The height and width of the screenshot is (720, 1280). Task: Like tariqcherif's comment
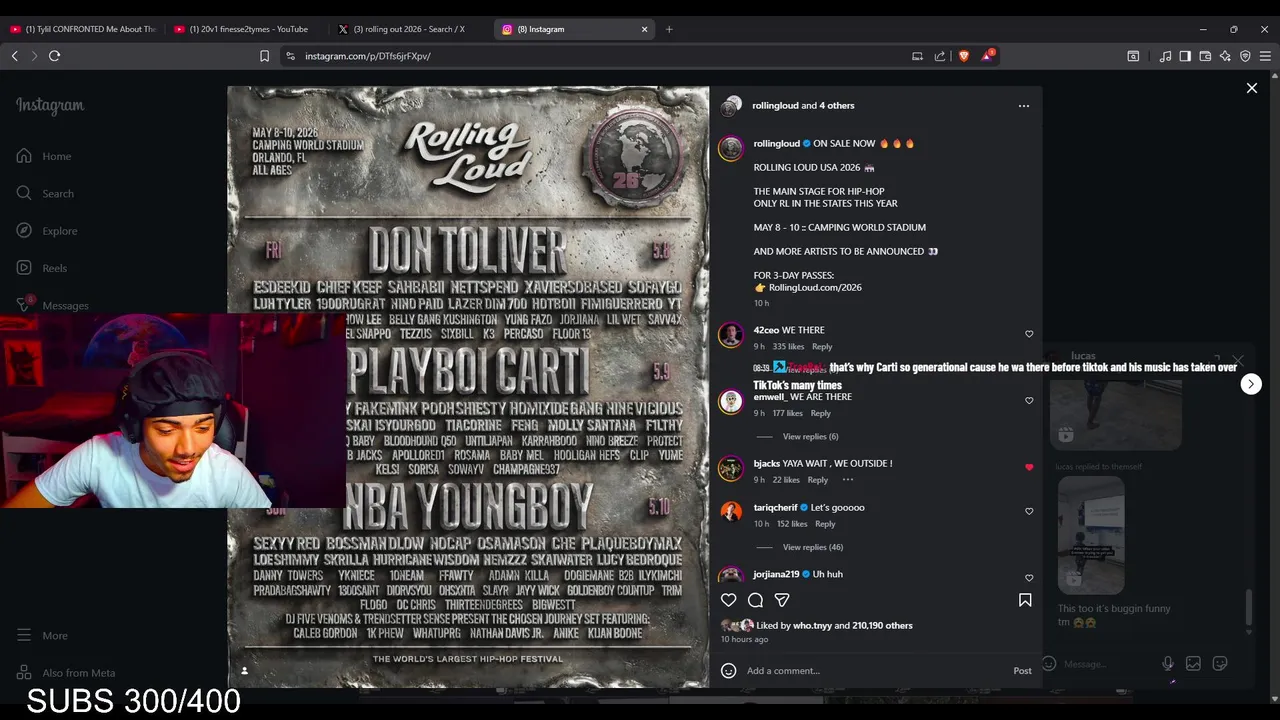coord(1029,511)
